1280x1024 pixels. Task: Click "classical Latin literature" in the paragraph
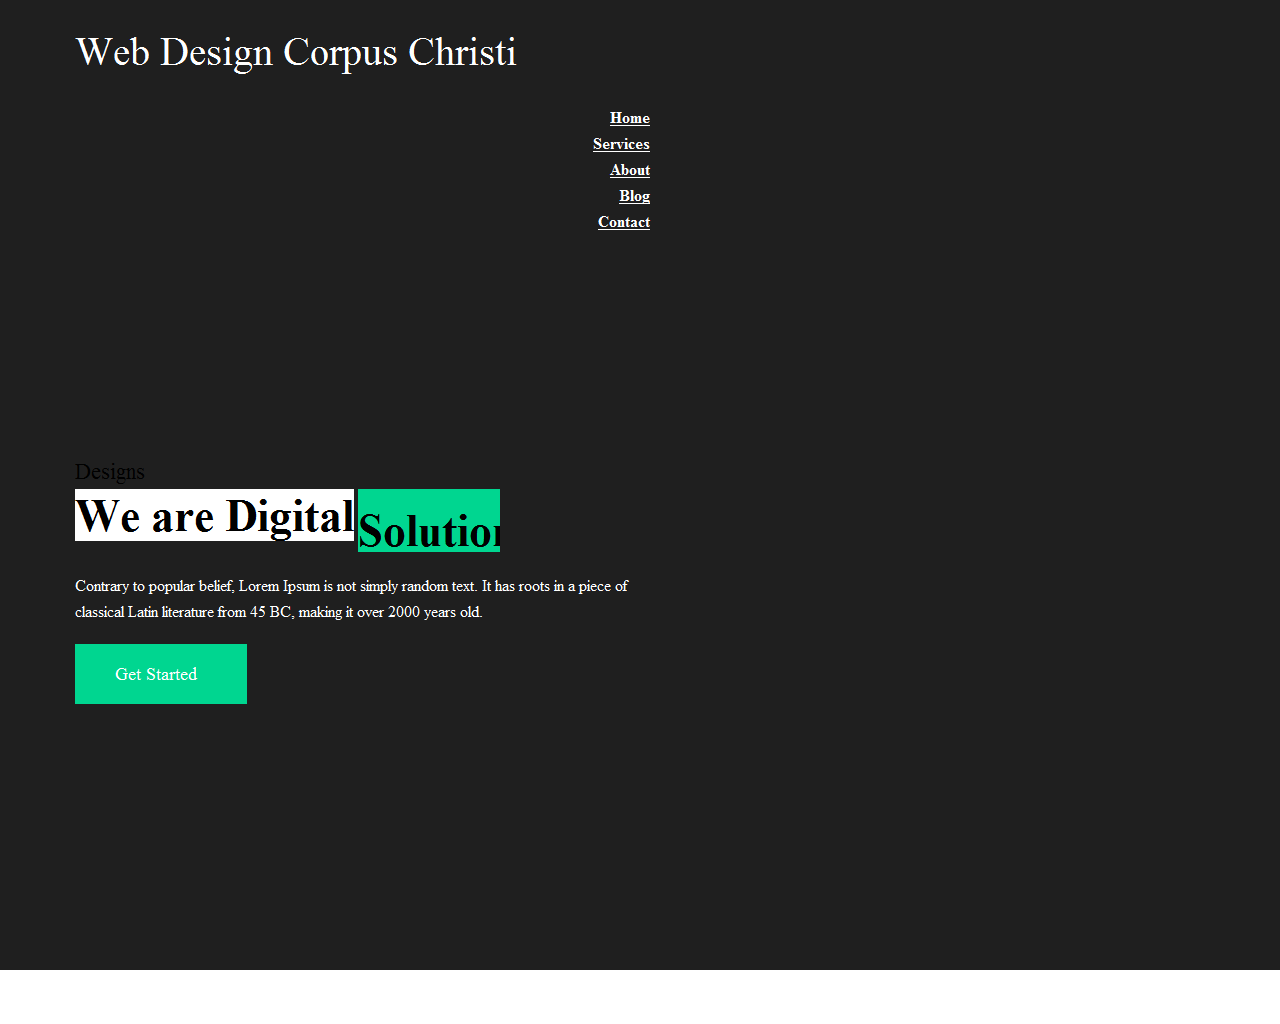[x=144, y=612]
